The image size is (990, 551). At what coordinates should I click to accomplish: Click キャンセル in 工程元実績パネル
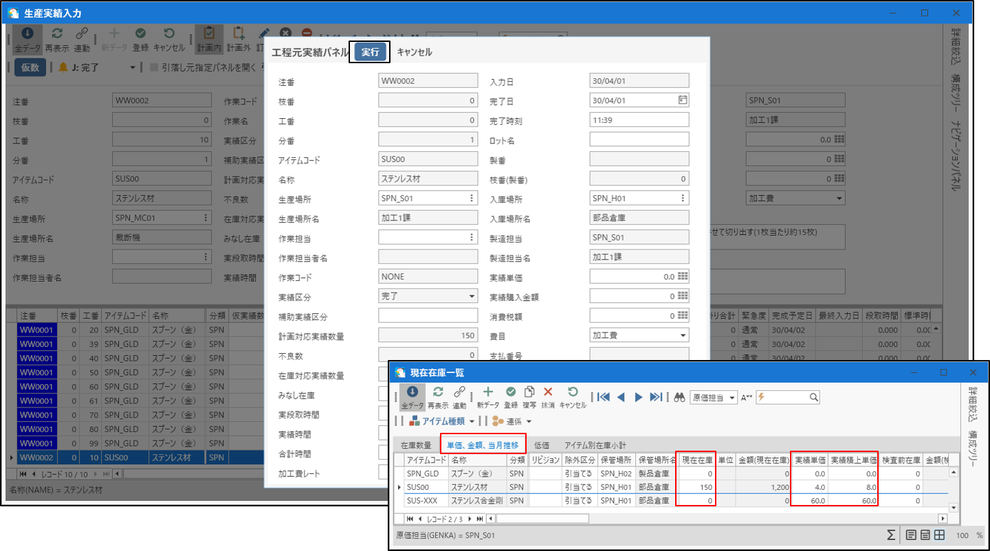[x=414, y=52]
